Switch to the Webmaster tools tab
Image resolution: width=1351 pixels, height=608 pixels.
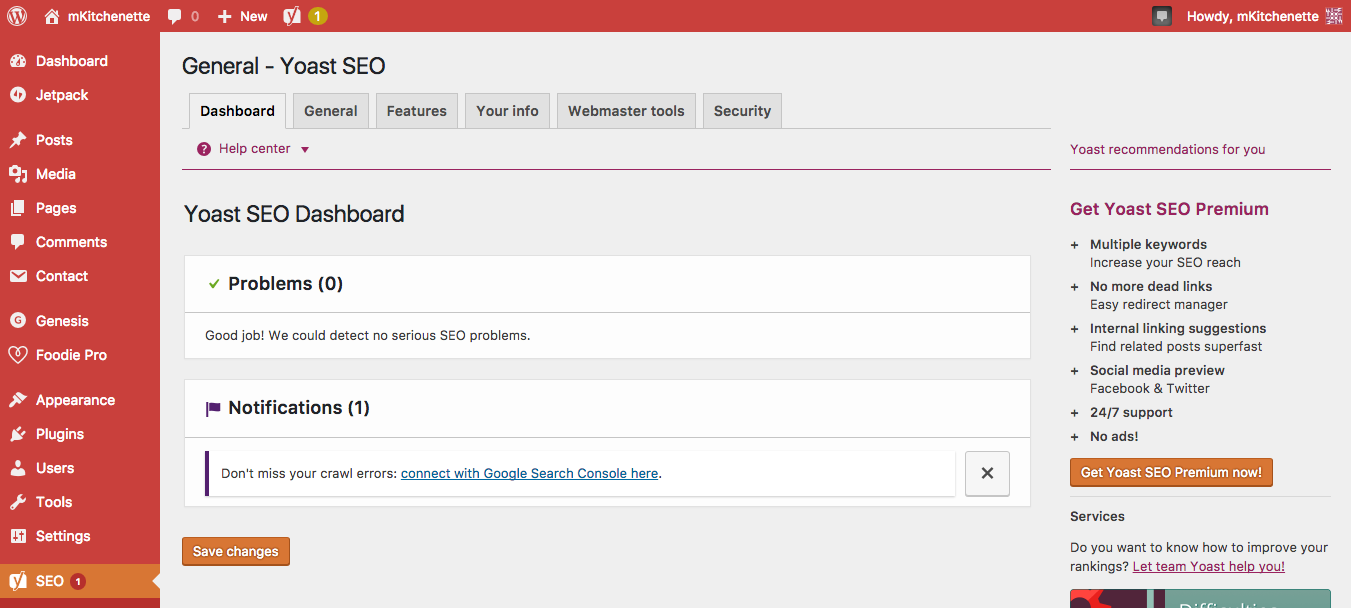coord(626,111)
